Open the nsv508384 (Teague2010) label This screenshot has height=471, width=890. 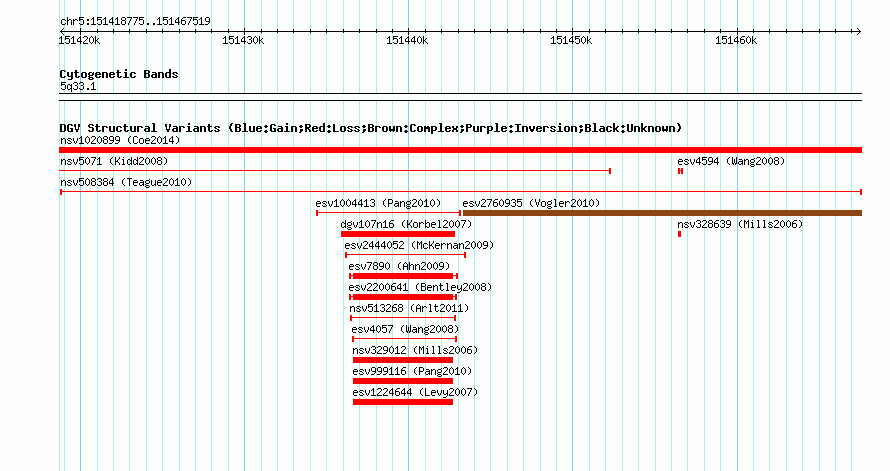pyautogui.click(x=126, y=182)
